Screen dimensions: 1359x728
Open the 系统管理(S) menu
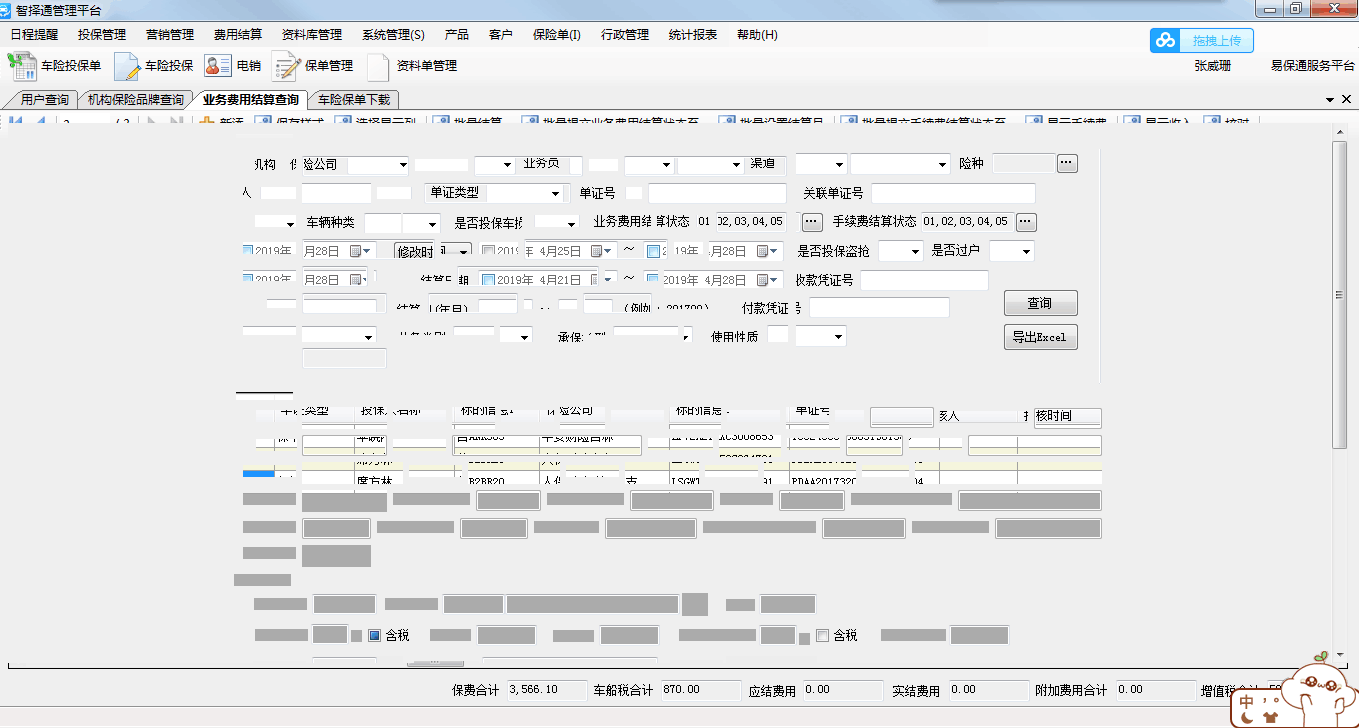pos(393,34)
